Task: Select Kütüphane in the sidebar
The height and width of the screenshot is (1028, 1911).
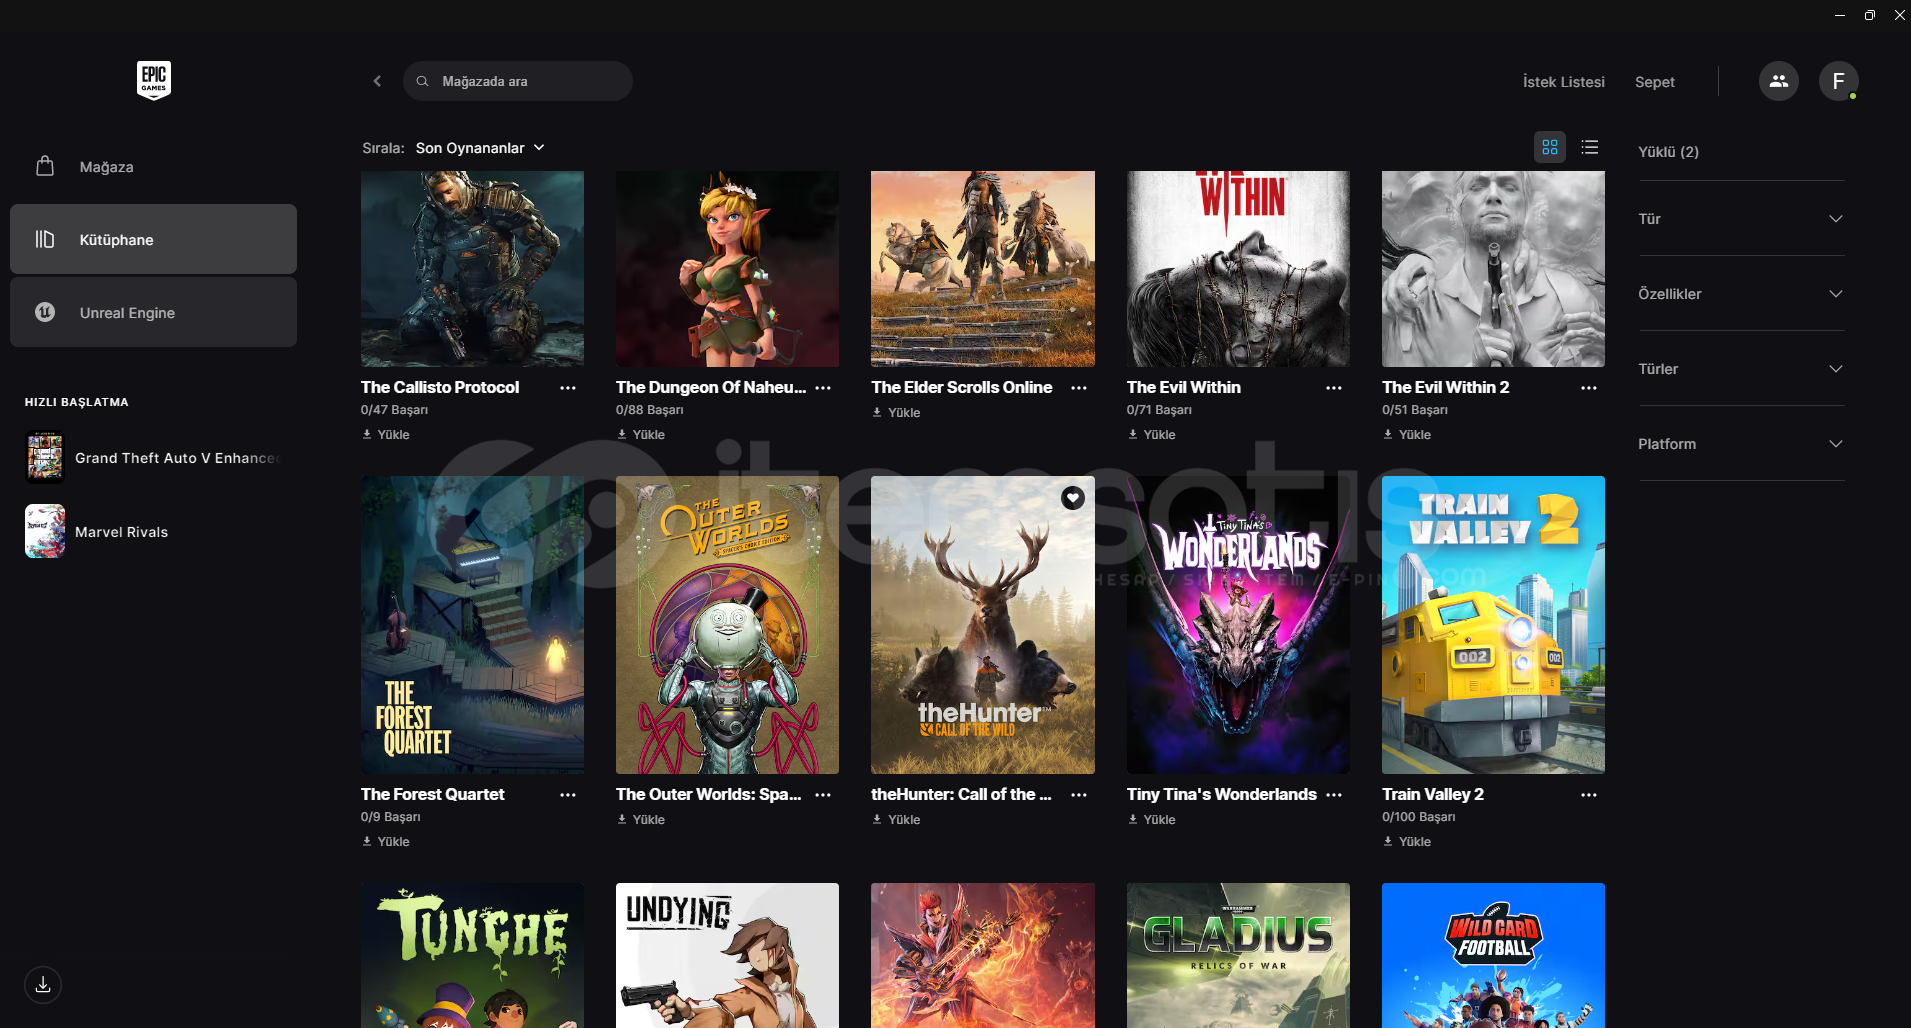Action: 153,239
